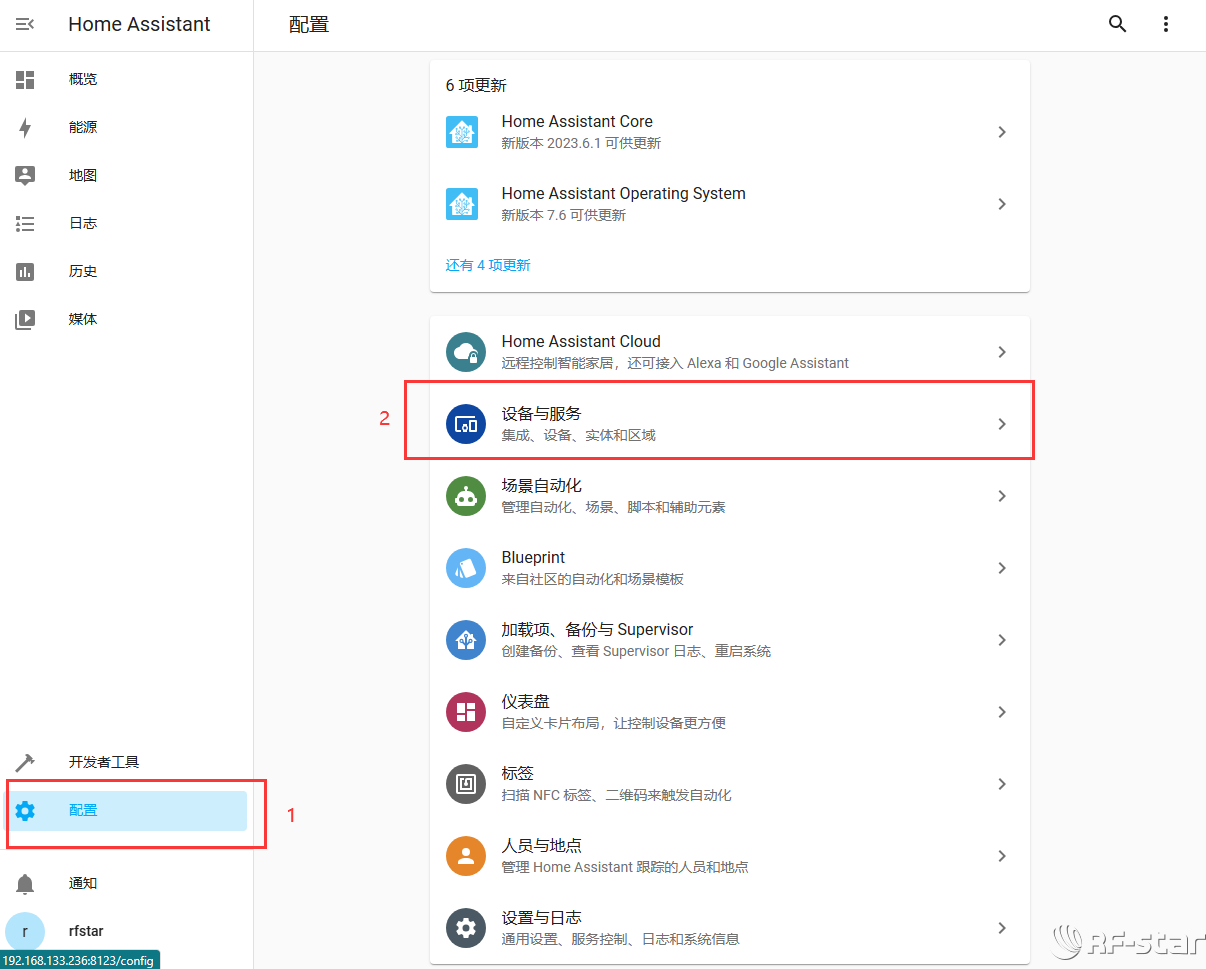Open chevron on Blueprint row
Screen dimensions: 1206x969
[1002, 568]
